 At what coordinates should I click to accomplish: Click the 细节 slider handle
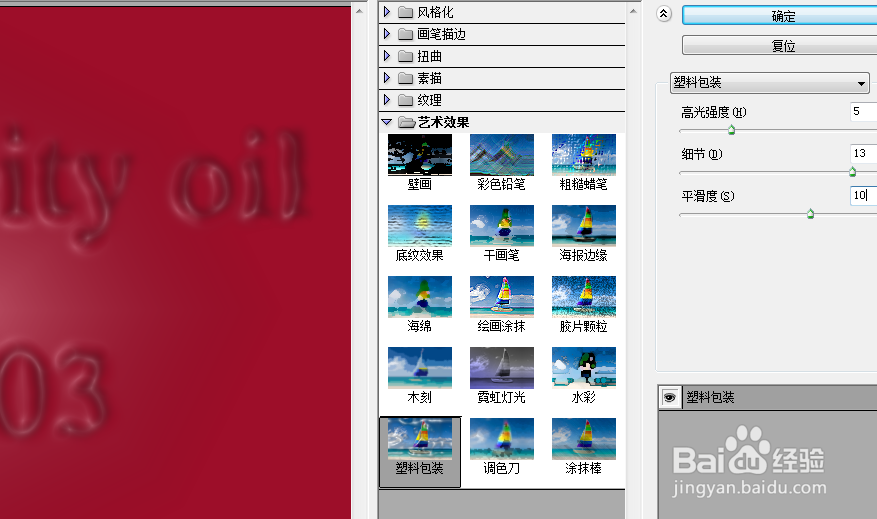(852, 172)
